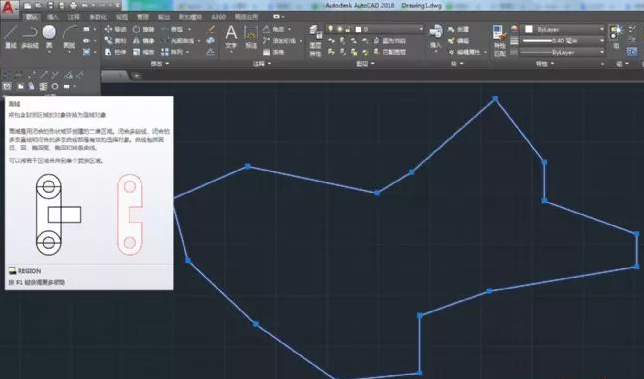The height and width of the screenshot is (379, 644).
Task: Click the Rotate (旋转) tool
Action: click(x=143, y=30)
